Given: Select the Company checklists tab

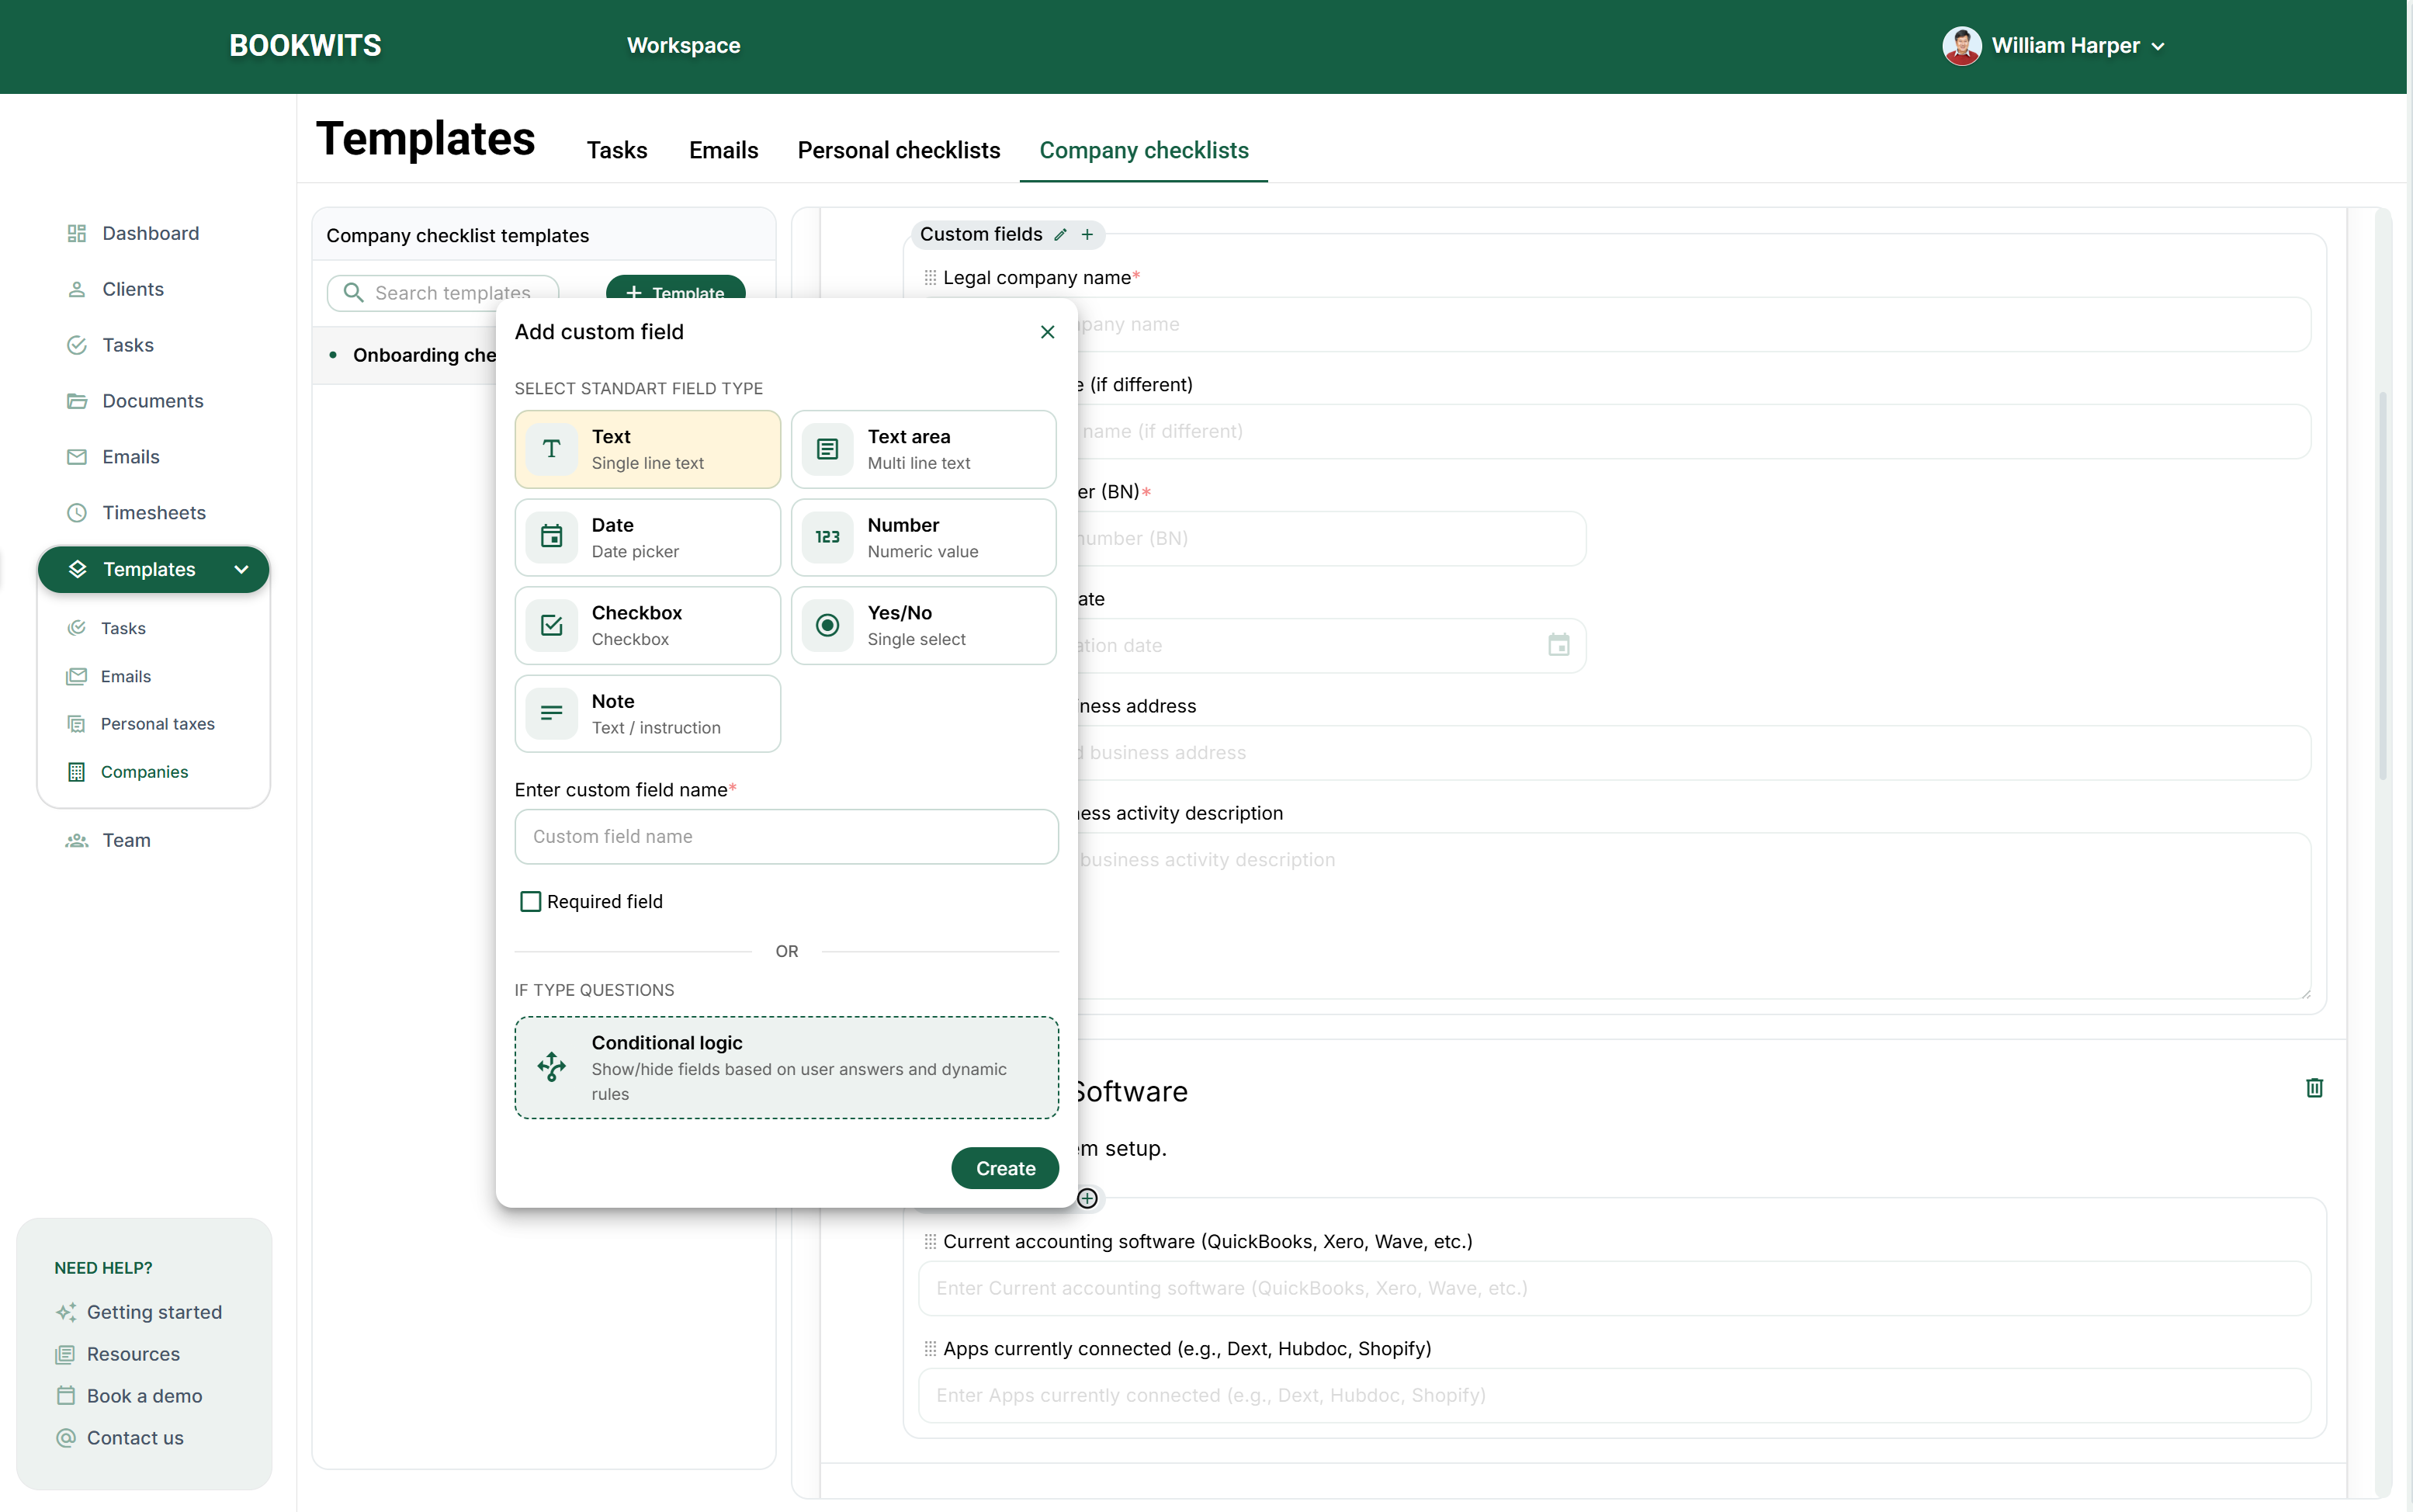Looking at the screenshot, I should (x=1143, y=150).
